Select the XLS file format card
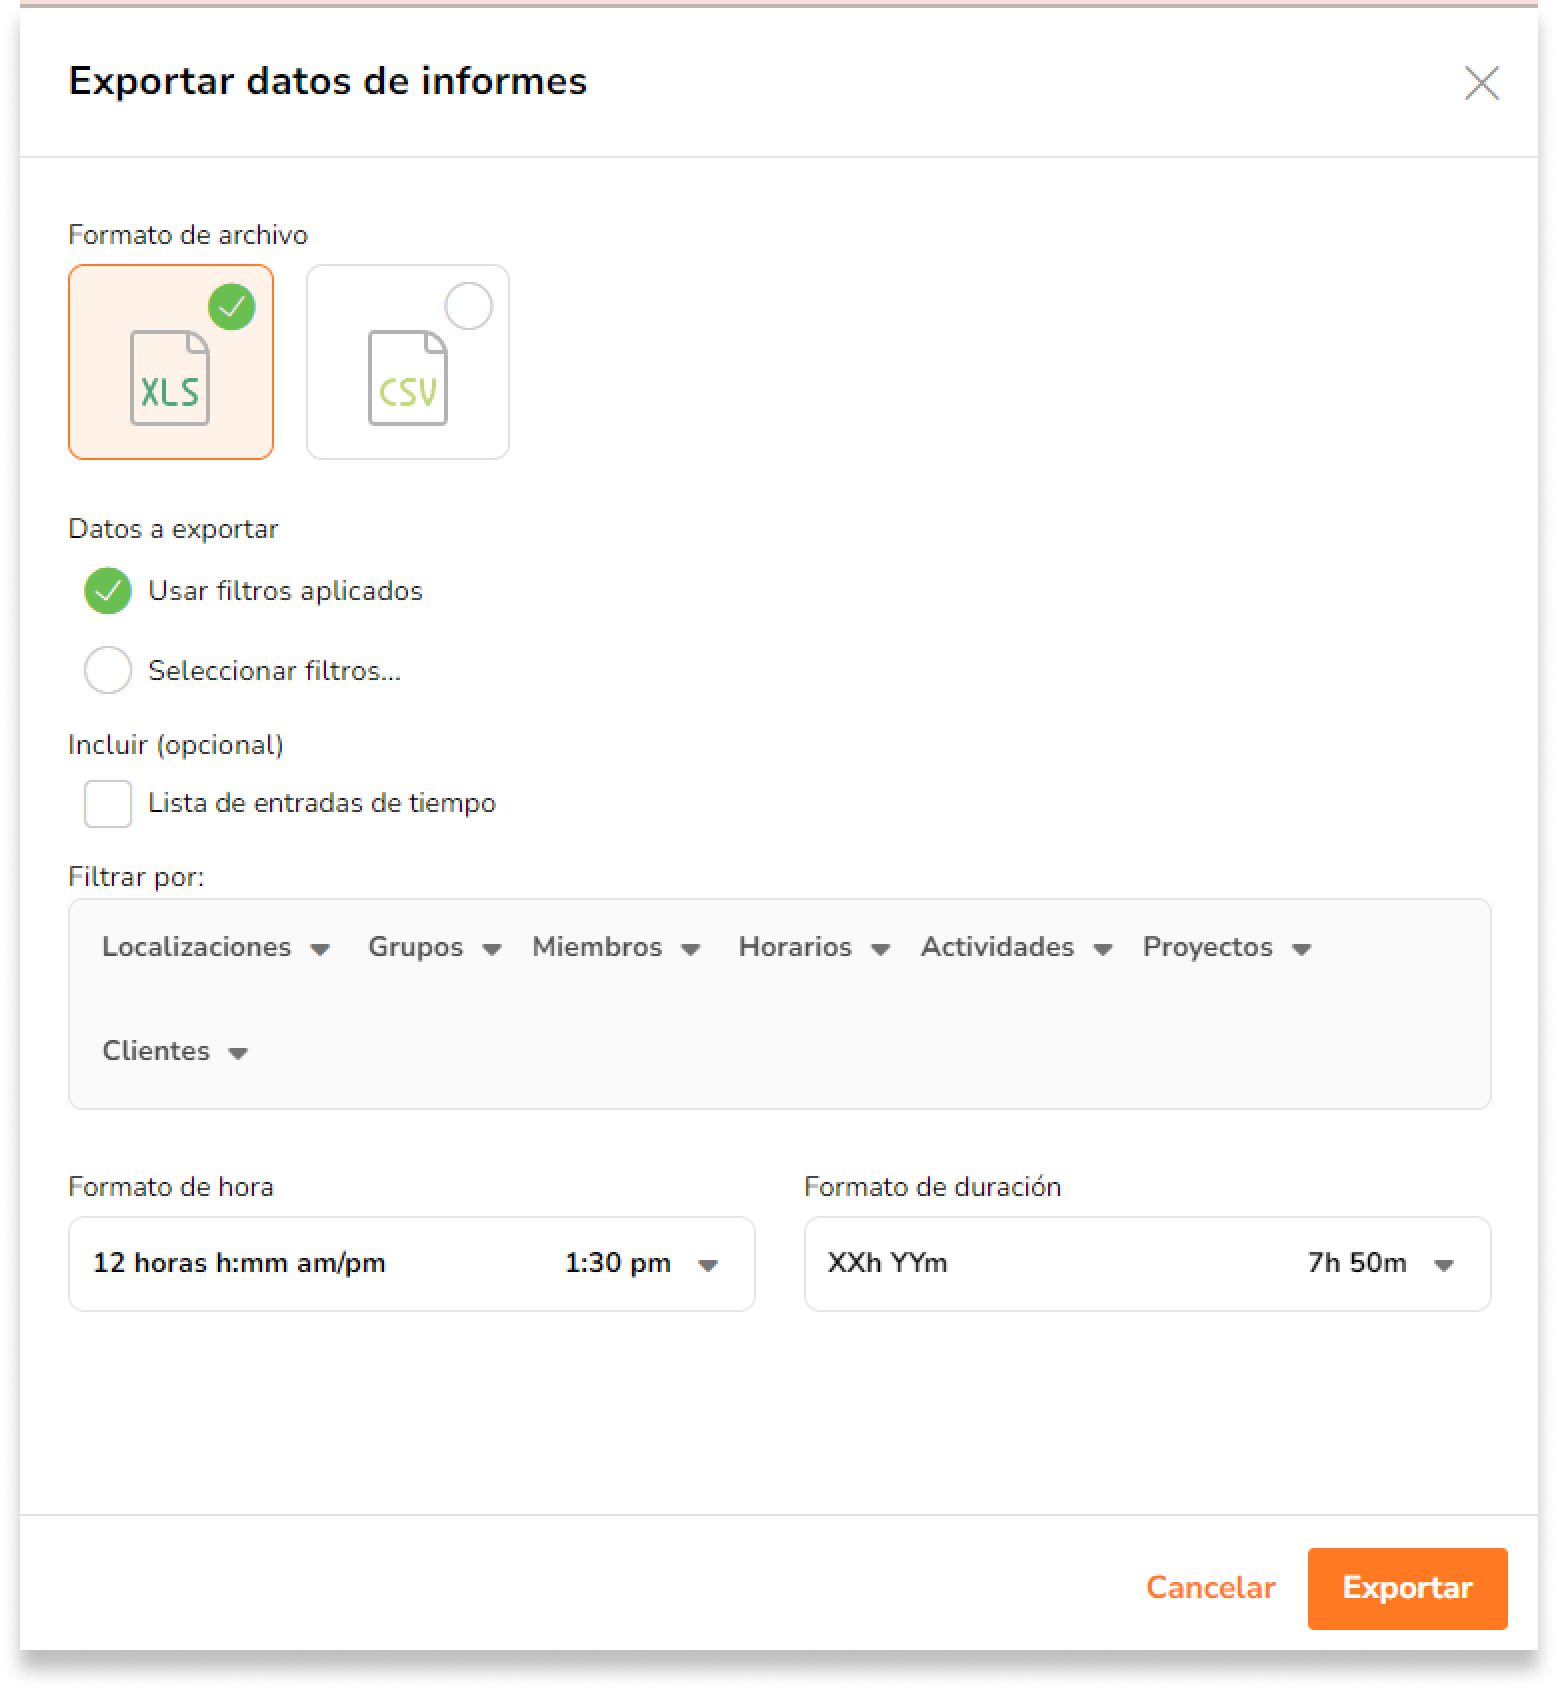The width and height of the screenshot is (1558, 1690). click(171, 362)
